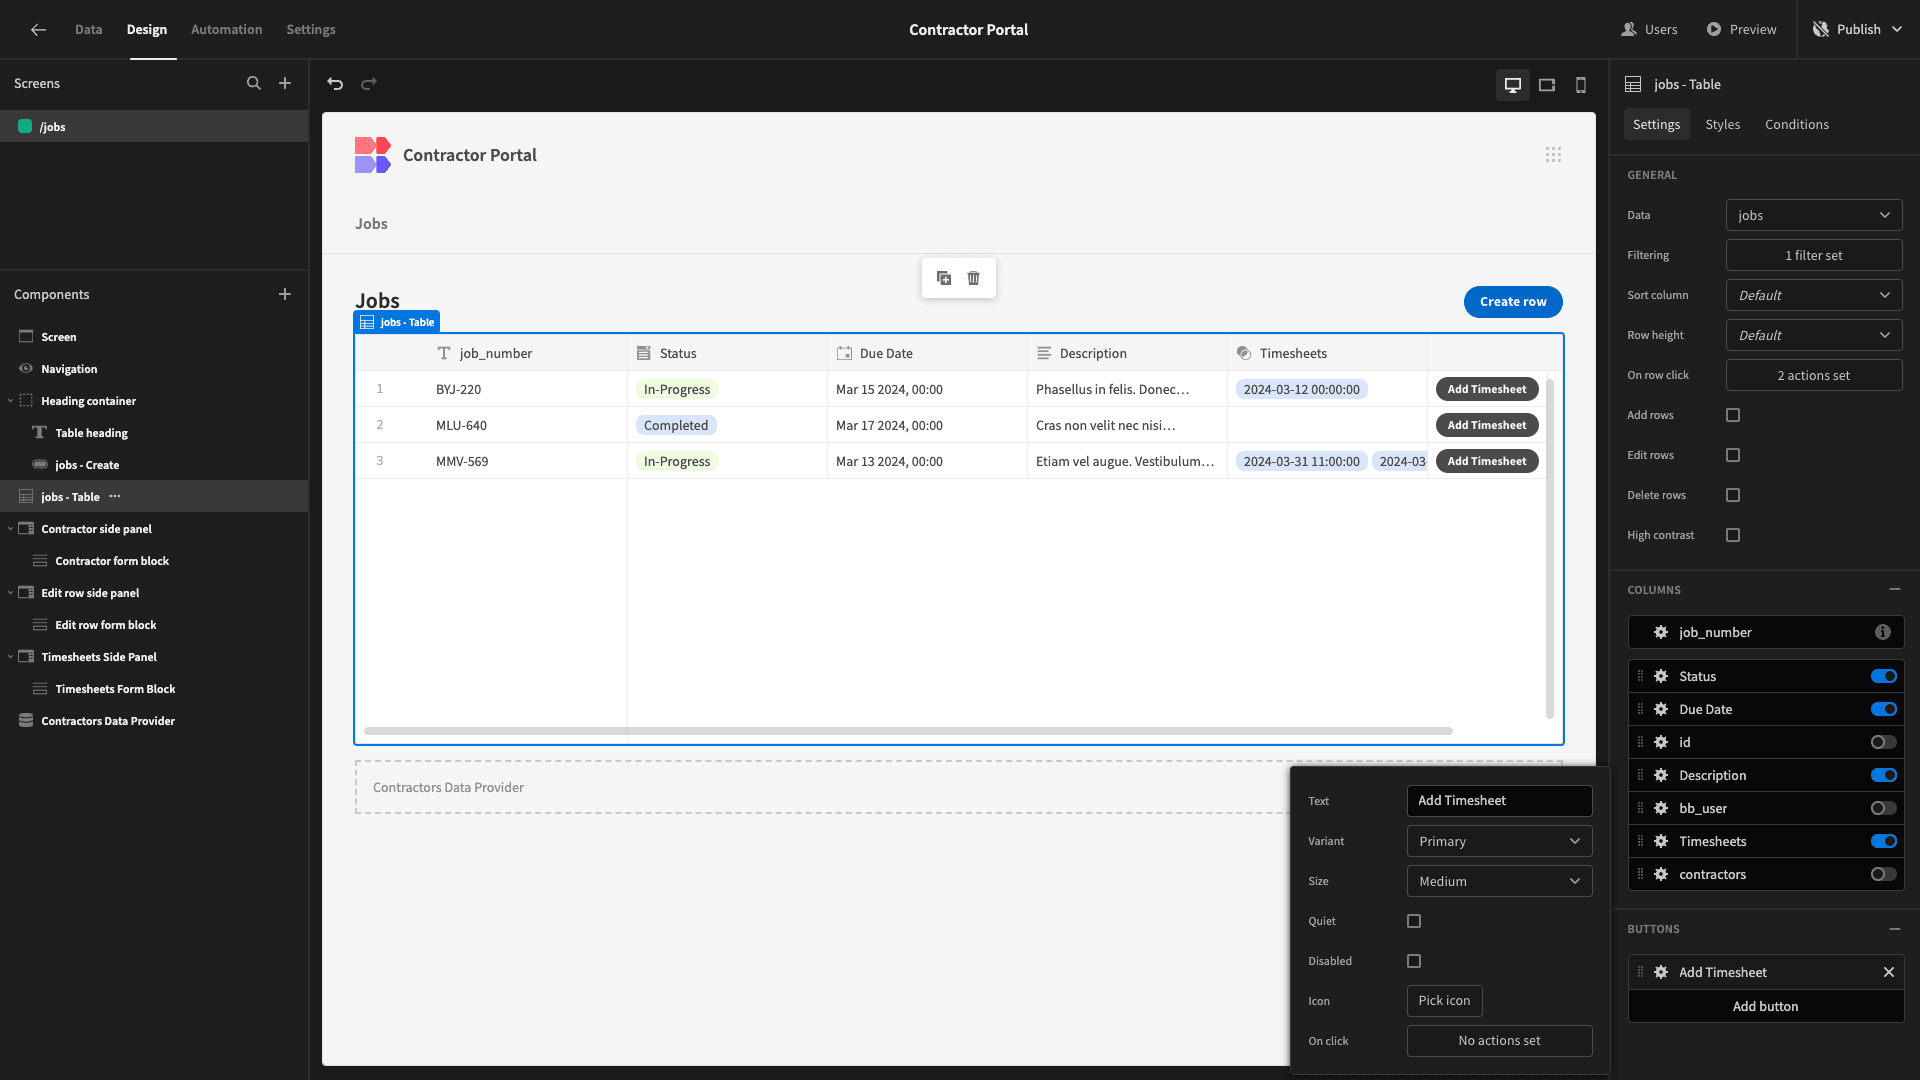Click the Pick icon button

tap(1444, 1001)
